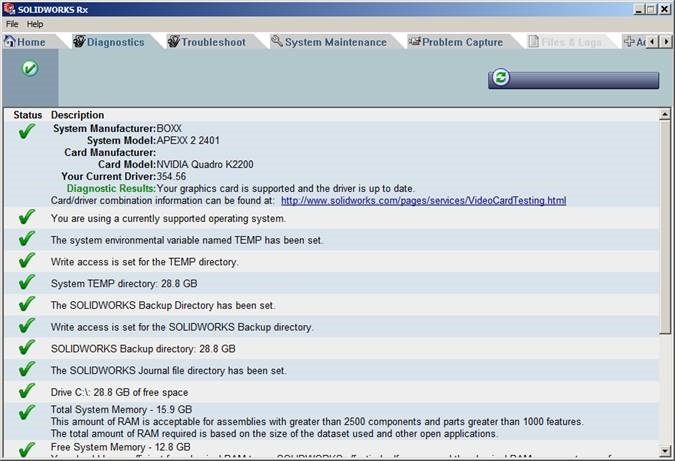Click 'The SOLIDWORKS Journal file directory has been set'
This screenshot has width=675, height=461.
[x=169, y=371]
